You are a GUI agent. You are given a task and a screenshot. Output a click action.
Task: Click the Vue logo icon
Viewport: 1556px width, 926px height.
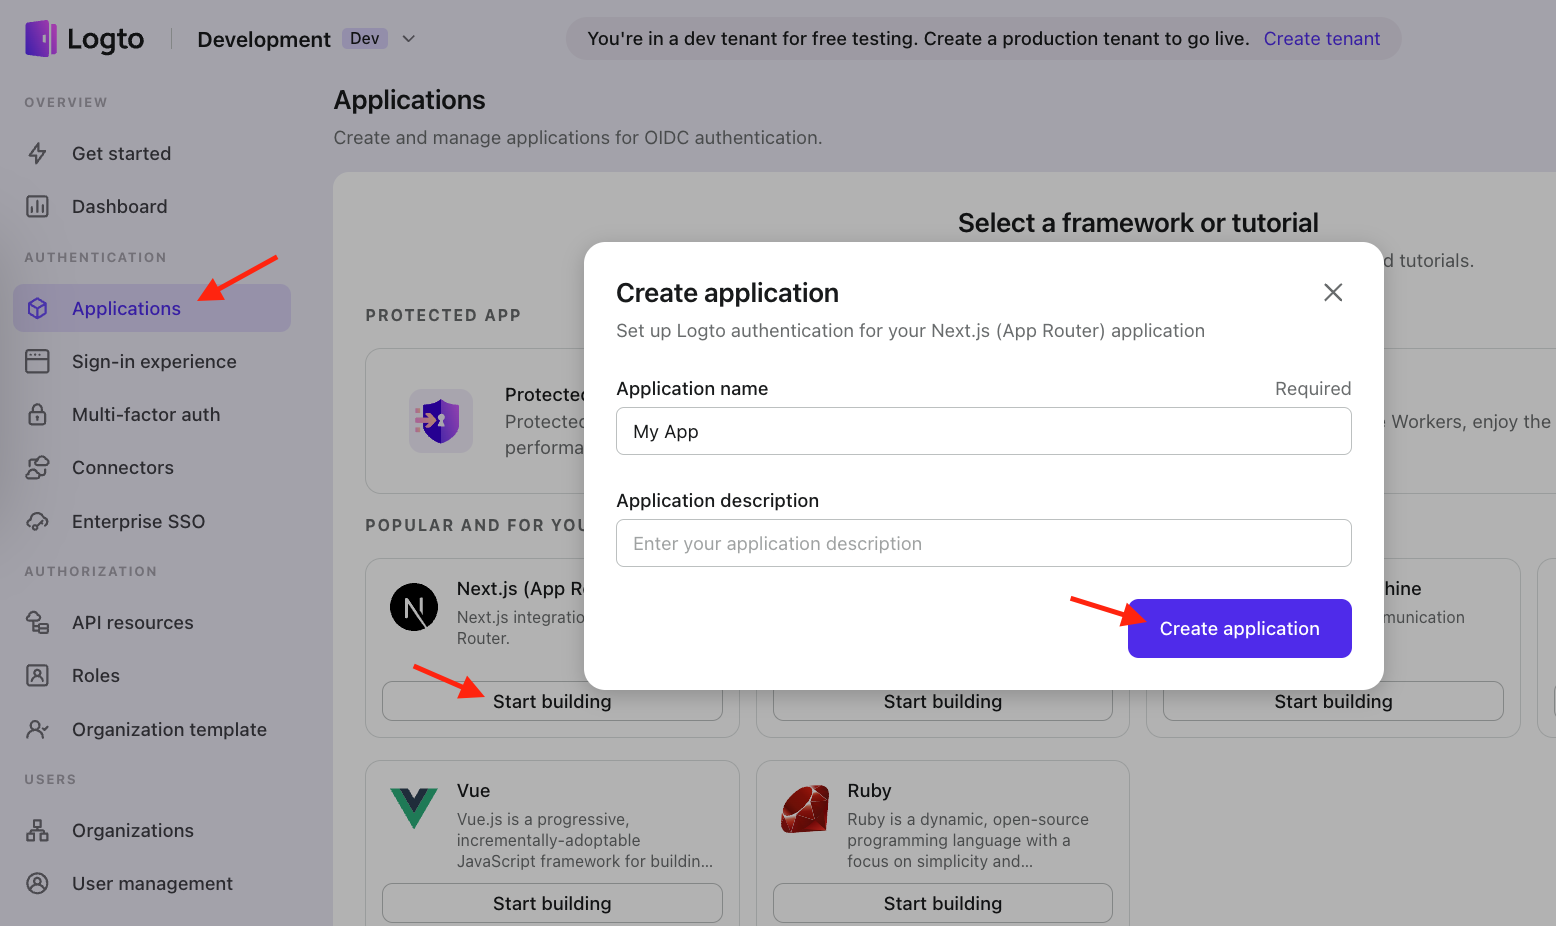pos(414,808)
